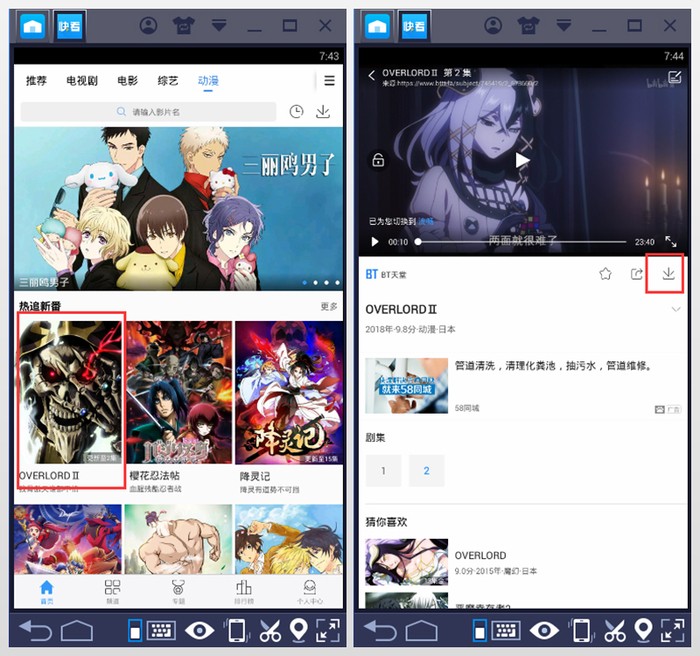Seek on video progress bar
Image resolution: width=700 pixels, height=656 pixels.
click(520, 242)
